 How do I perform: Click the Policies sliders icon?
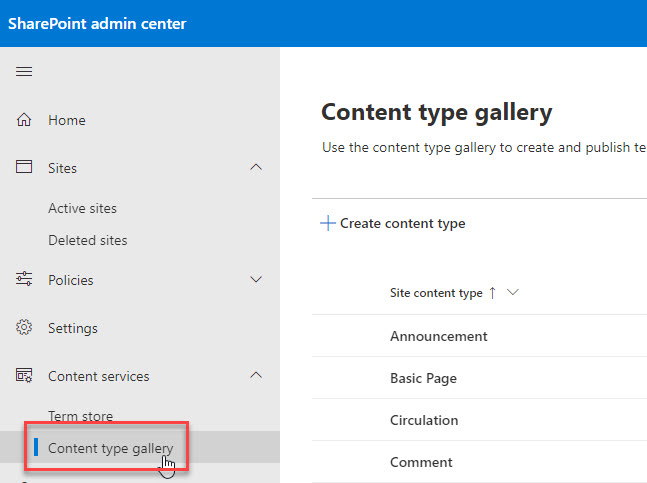point(24,279)
